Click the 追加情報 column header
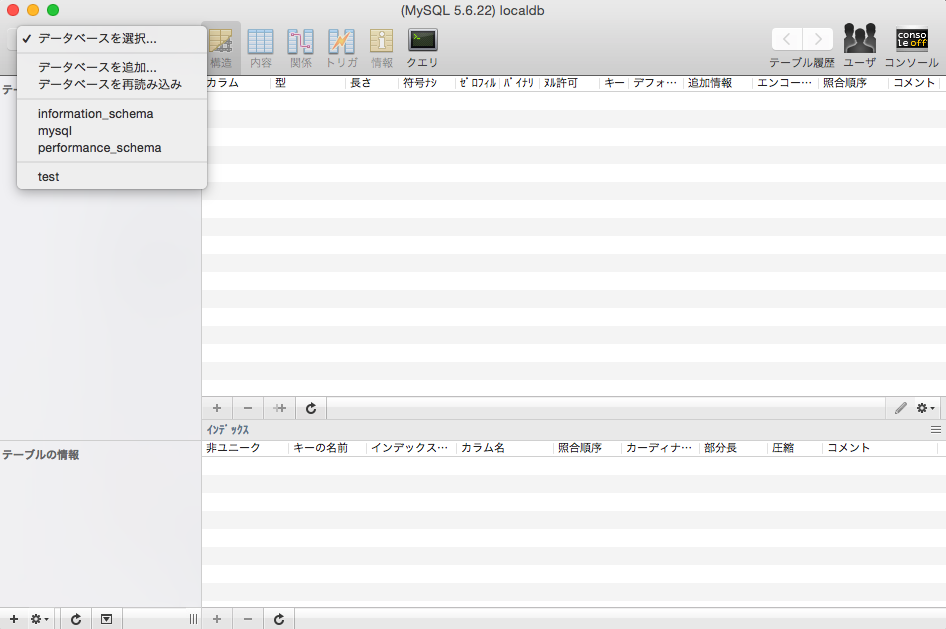This screenshot has height=629, width=946. (x=718, y=83)
